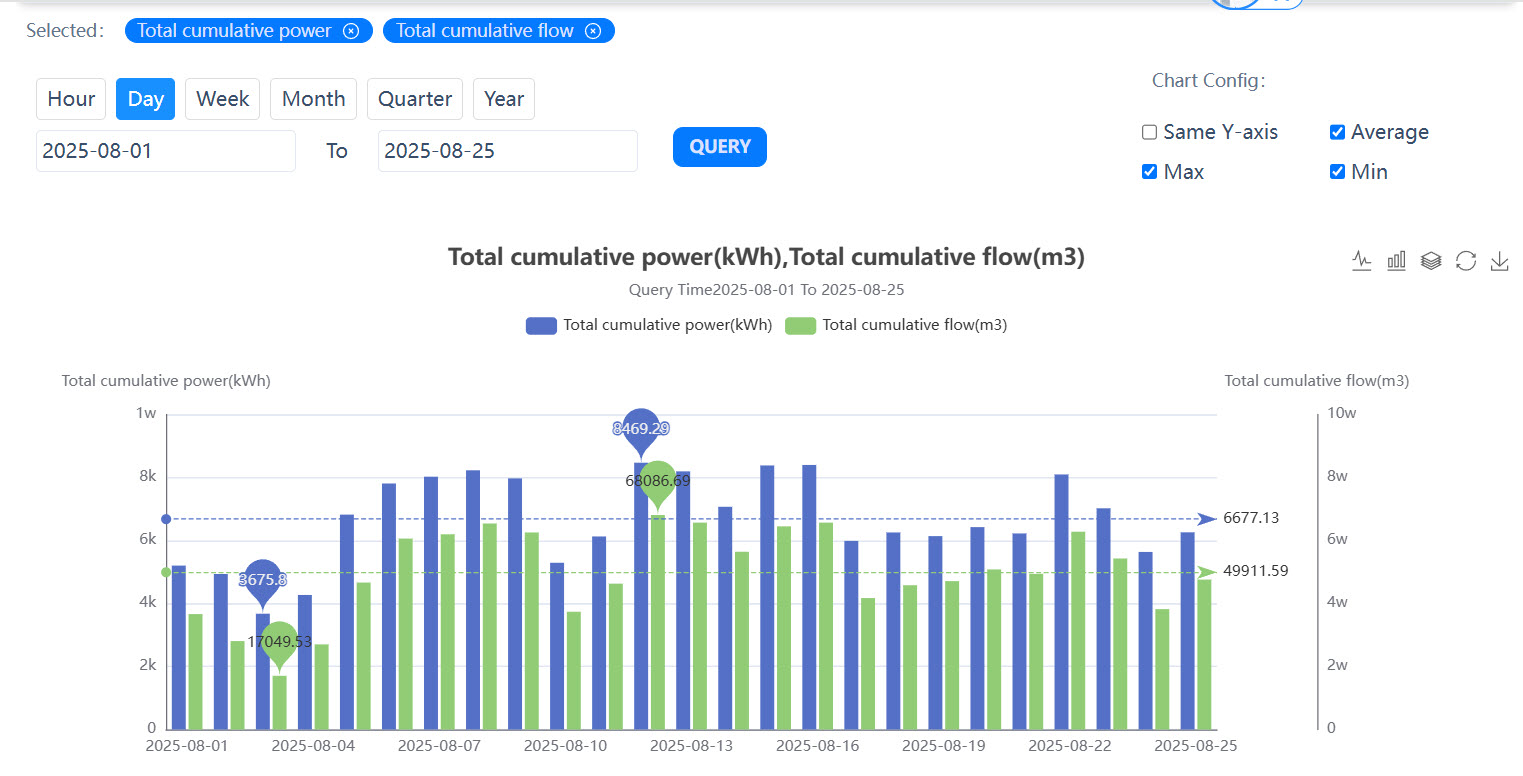
Task: Disable the Min checkbox
Action: click(1337, 172)
